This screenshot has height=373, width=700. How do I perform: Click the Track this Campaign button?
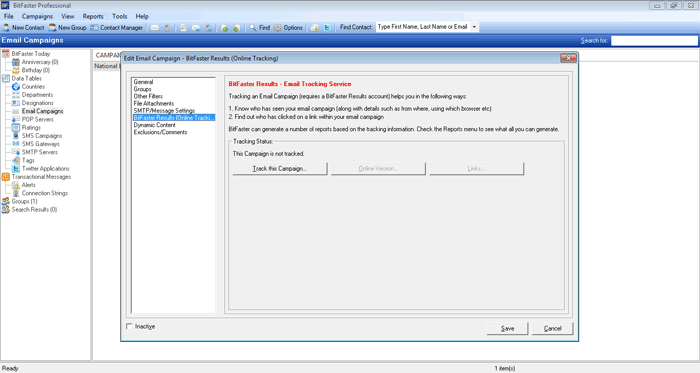[280, 169]
